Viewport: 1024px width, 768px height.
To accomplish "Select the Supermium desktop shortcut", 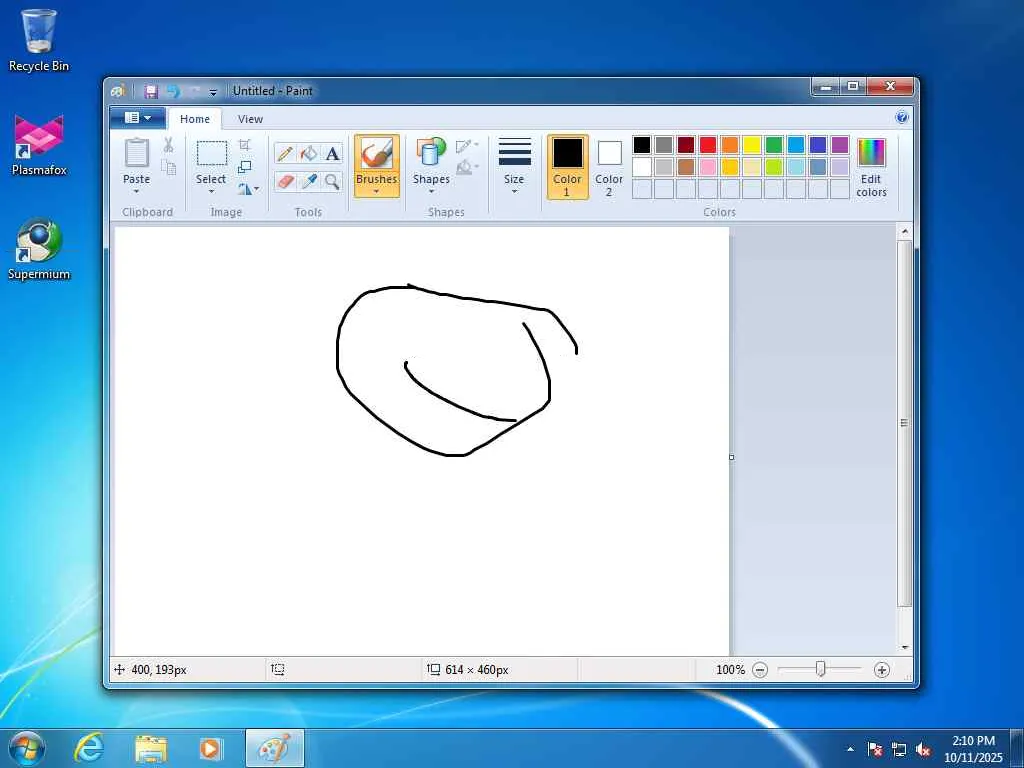I will (39, 249).
